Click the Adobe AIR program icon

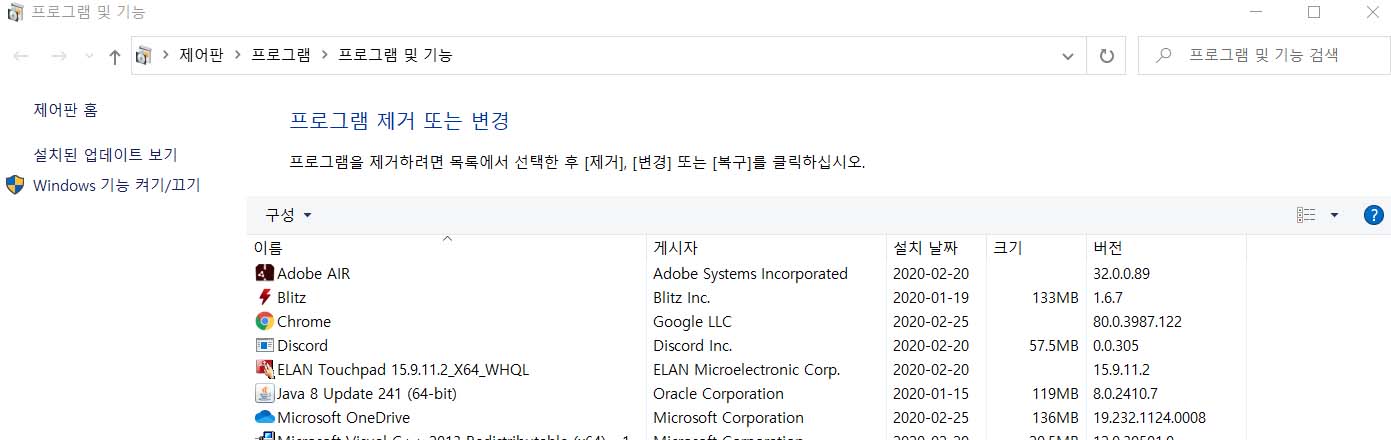coord(265,273)
